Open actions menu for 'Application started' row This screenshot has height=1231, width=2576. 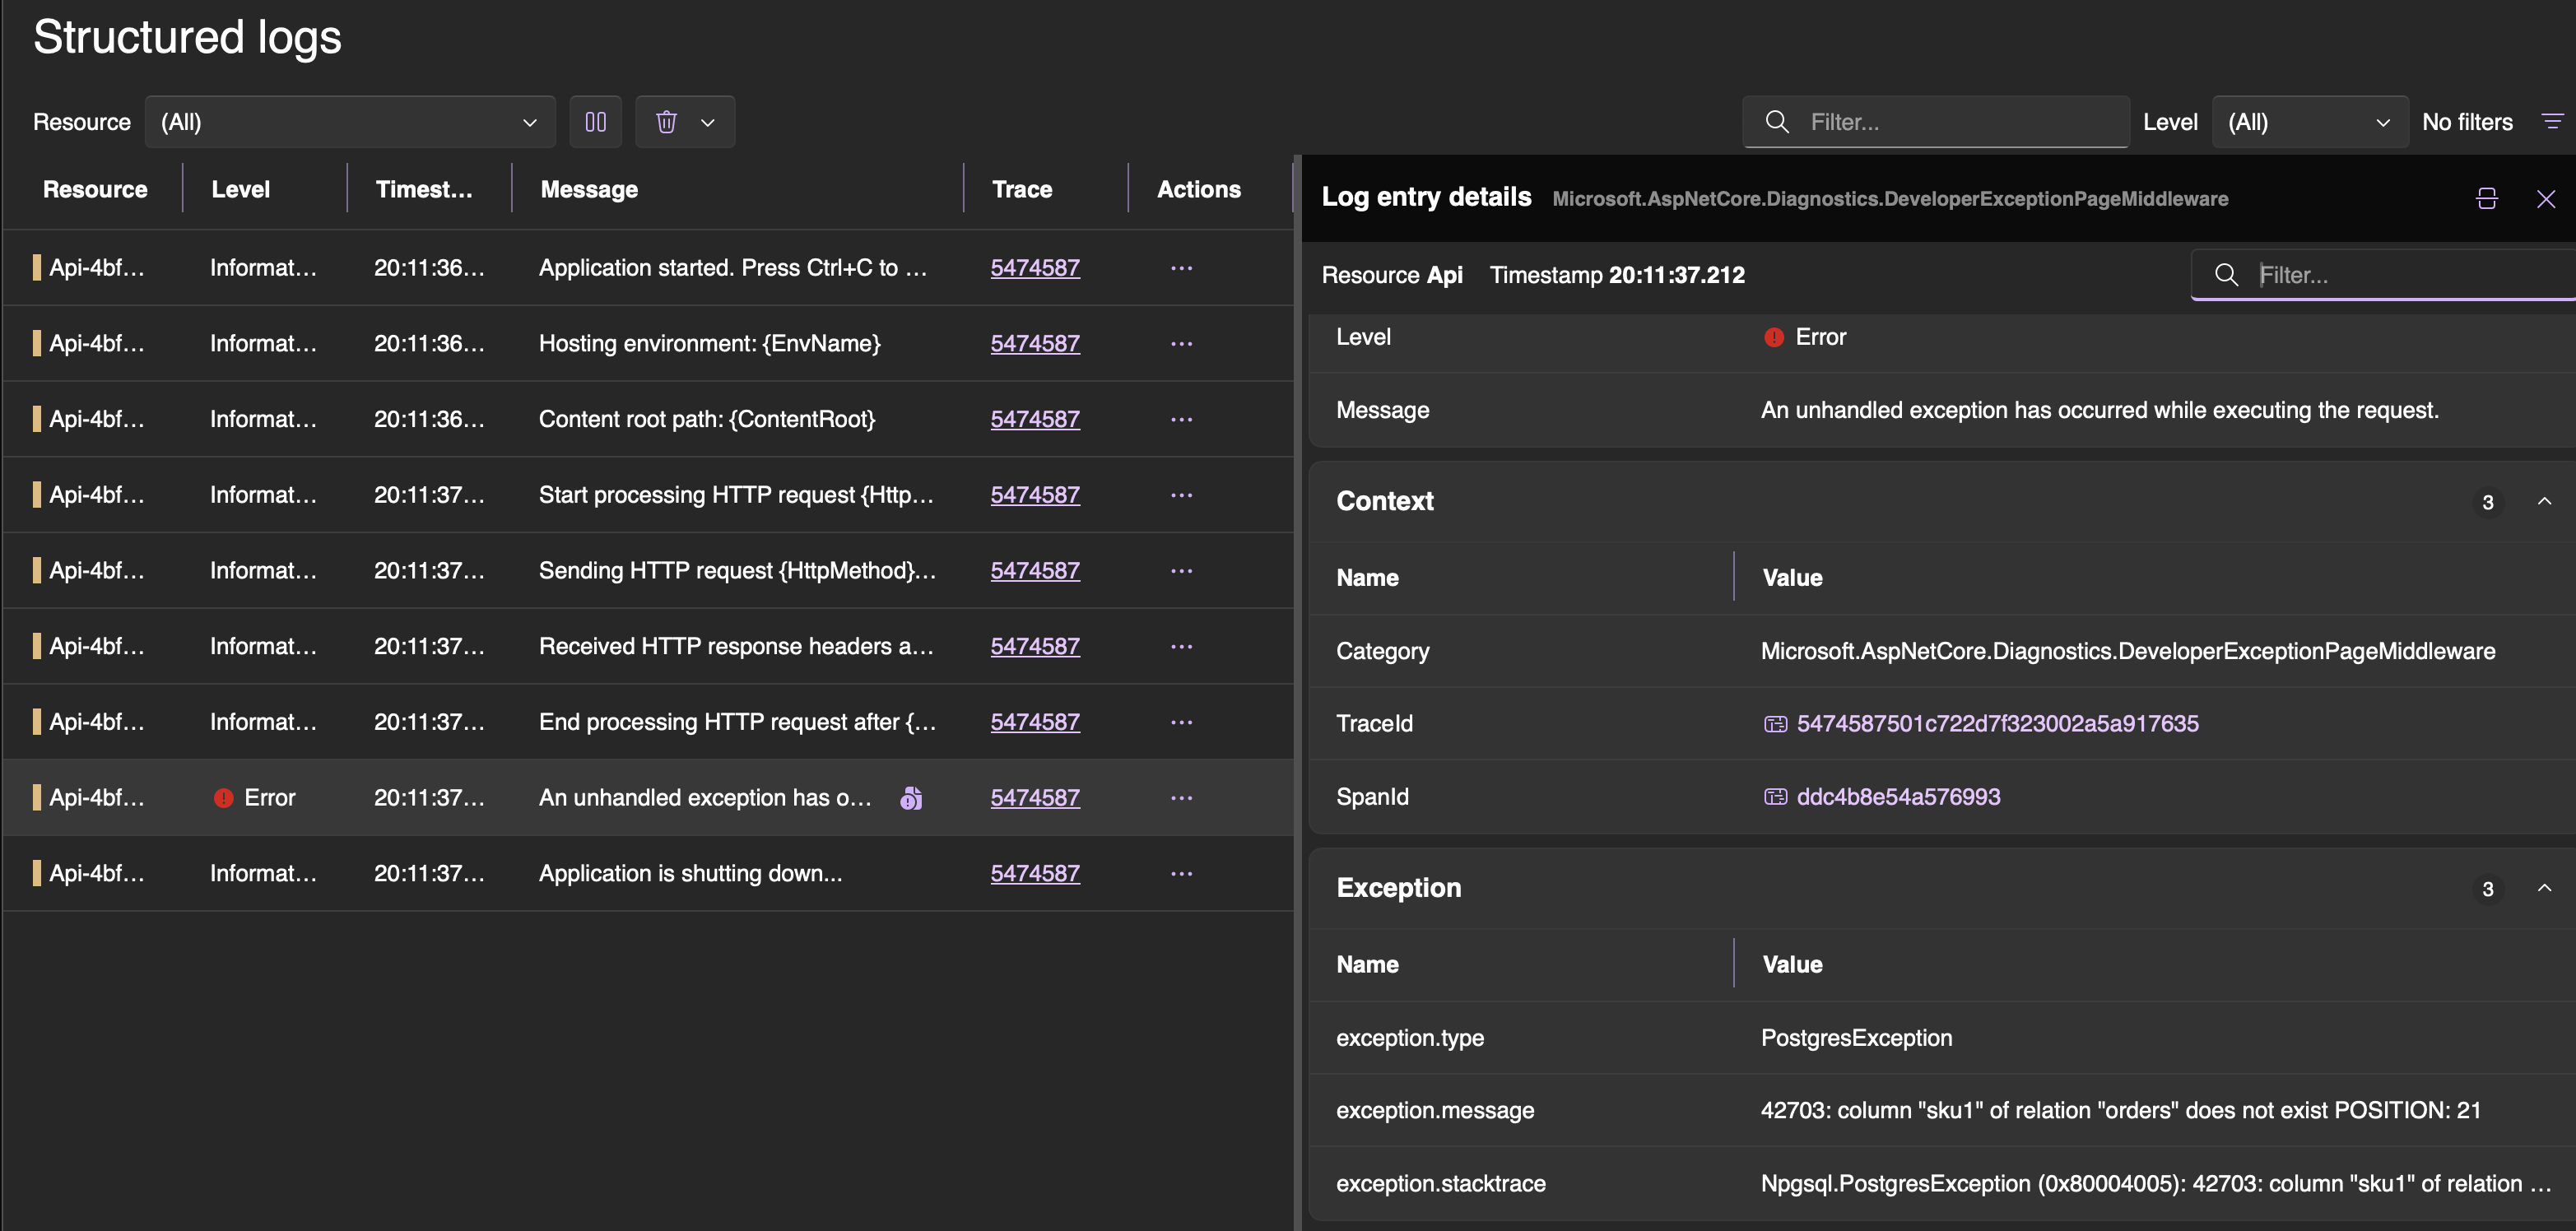(1181, 268)
